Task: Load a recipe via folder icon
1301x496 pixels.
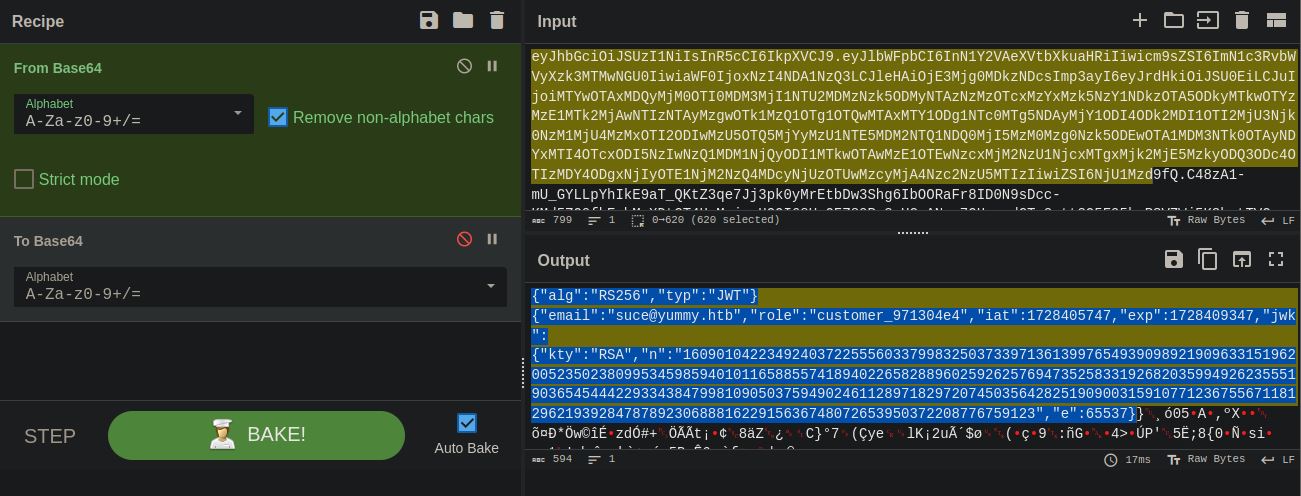Action: (x=463, y=21)
